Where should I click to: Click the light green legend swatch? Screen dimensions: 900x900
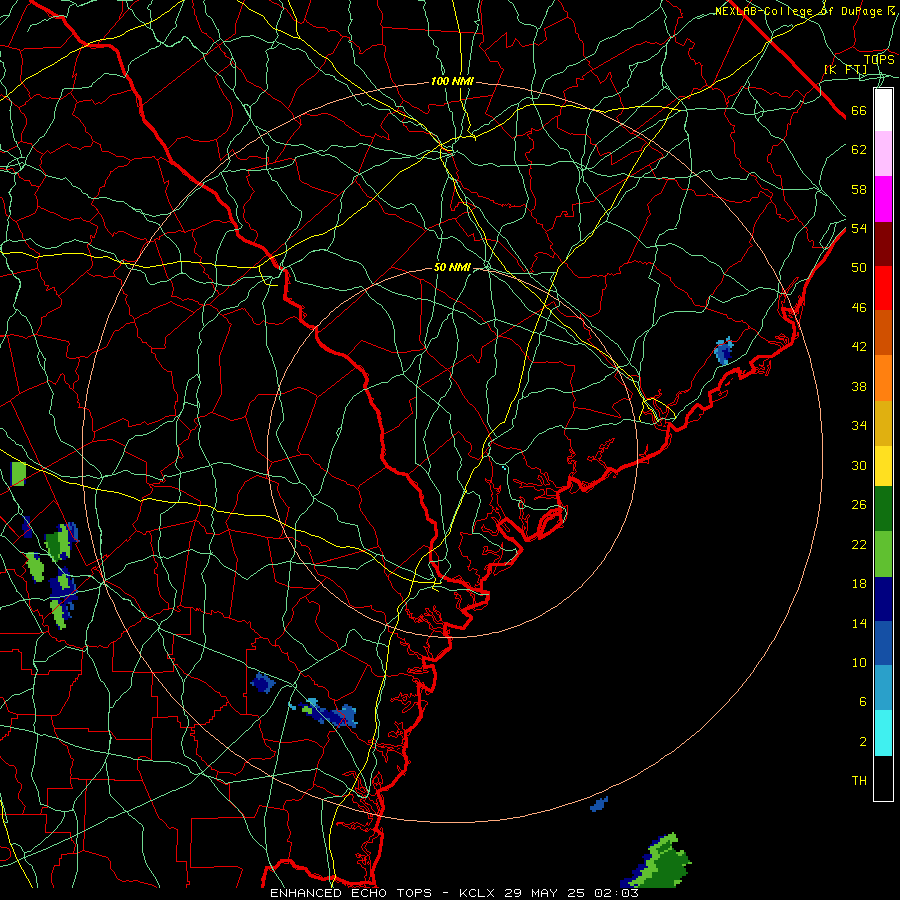coord(883,554)
